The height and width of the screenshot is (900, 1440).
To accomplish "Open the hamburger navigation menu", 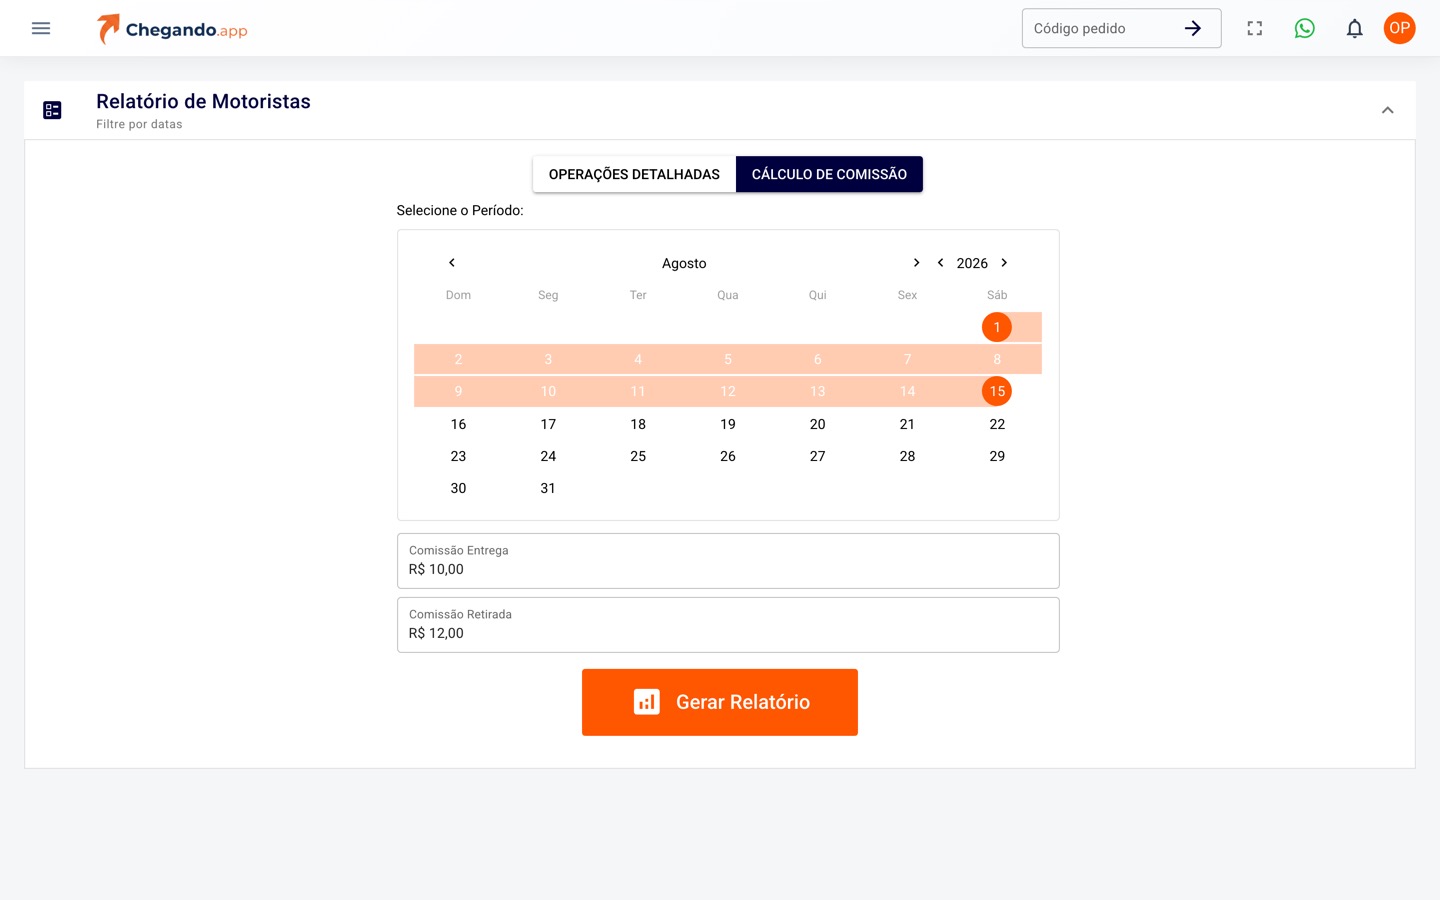I will (x=41, y=28).
